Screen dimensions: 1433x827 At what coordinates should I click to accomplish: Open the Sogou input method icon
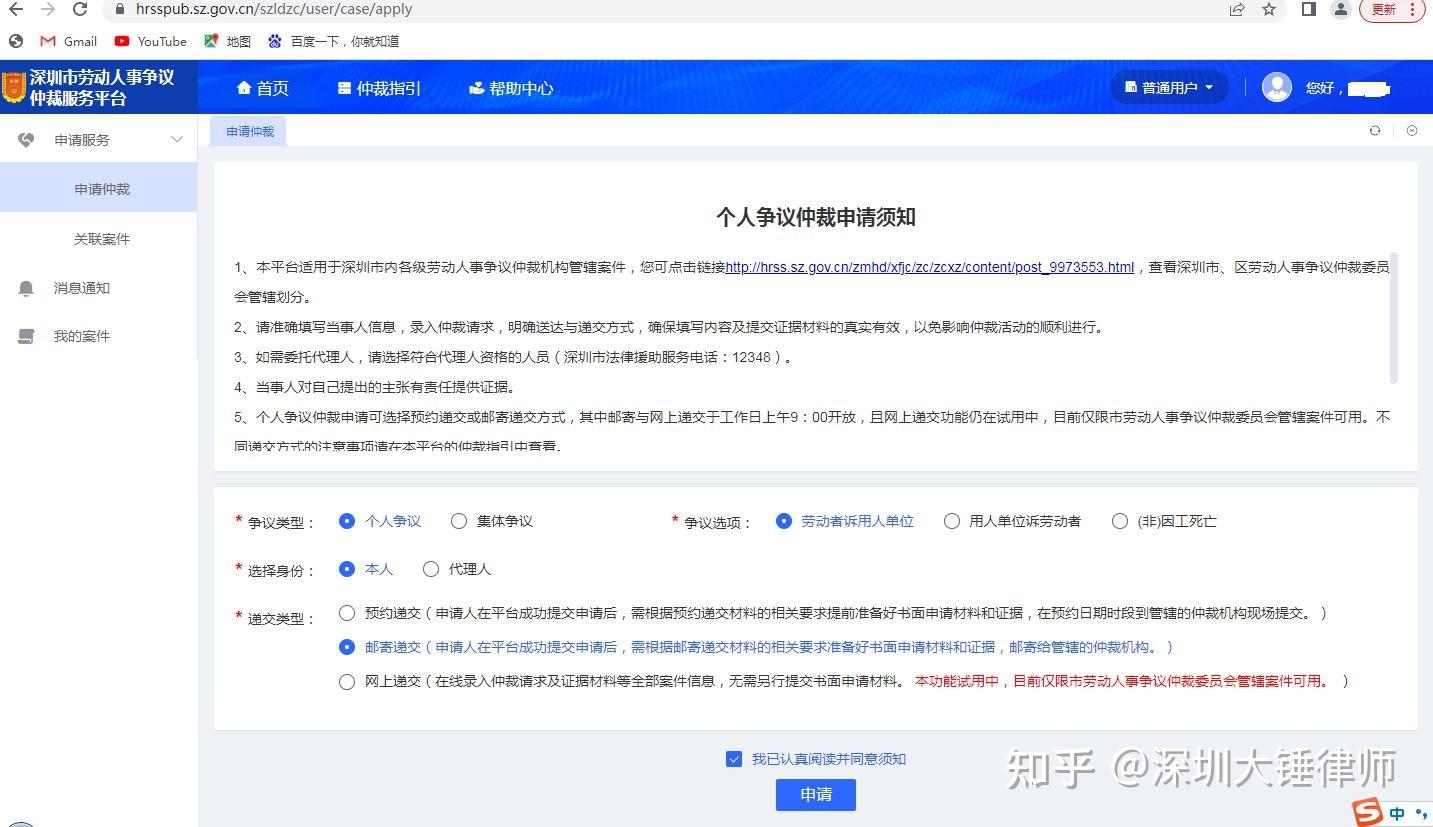click(1368, 813)
